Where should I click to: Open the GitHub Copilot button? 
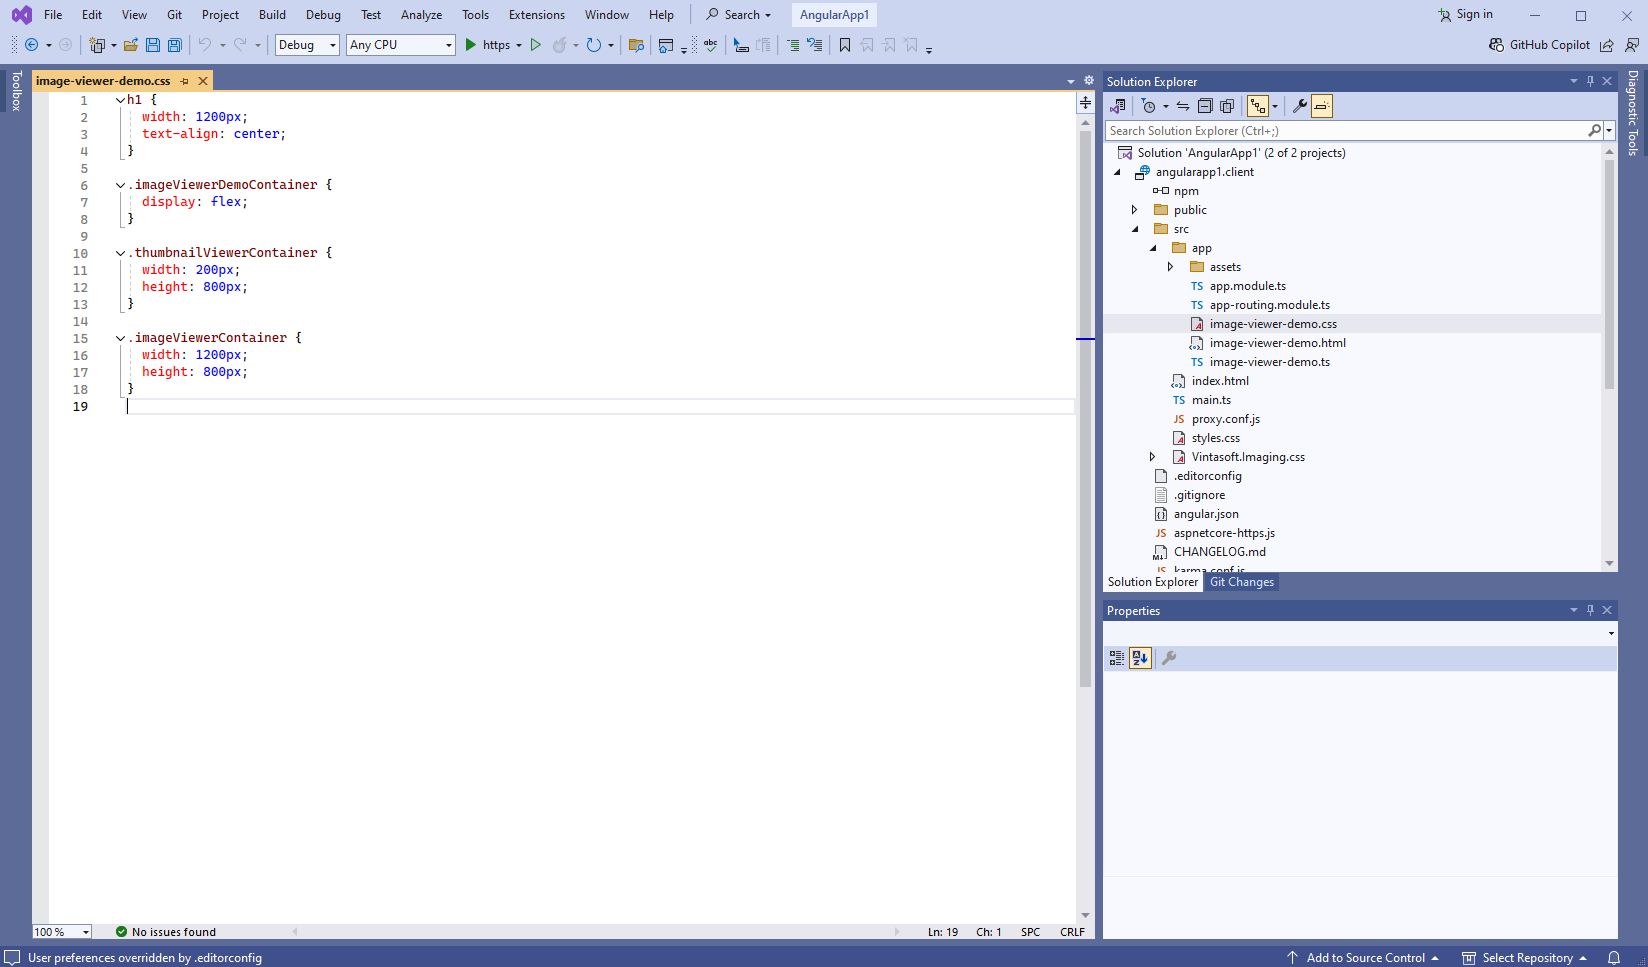[x=1539, y=45]
